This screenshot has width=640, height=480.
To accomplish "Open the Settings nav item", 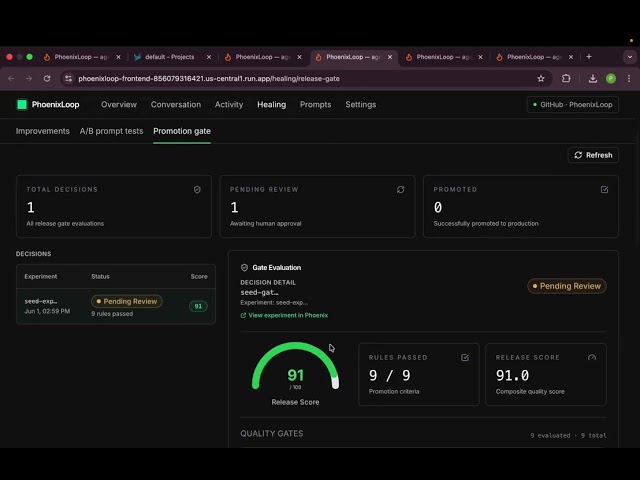I will pyautogui.click(x=361, y=104).
